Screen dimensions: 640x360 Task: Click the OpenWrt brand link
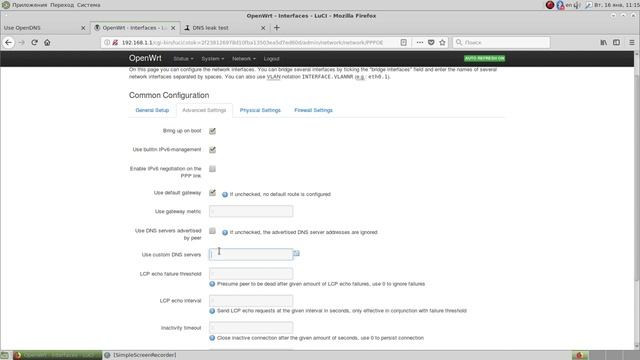(x=145, y=58)
